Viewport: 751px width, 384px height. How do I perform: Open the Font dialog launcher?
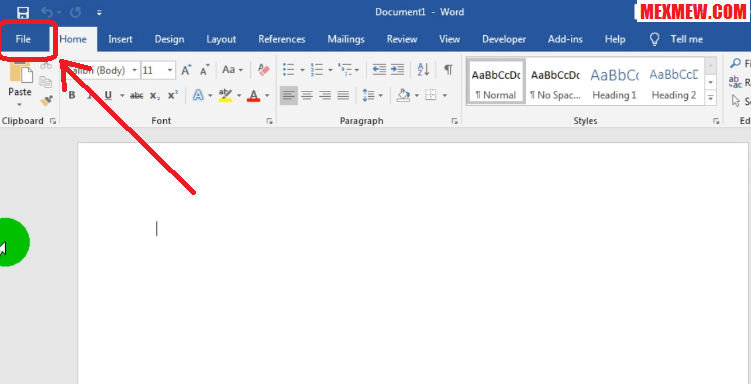[270, 122]
